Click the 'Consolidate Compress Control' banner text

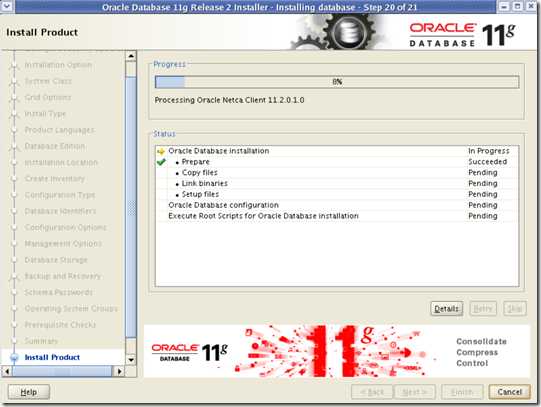tap(481, 352)
